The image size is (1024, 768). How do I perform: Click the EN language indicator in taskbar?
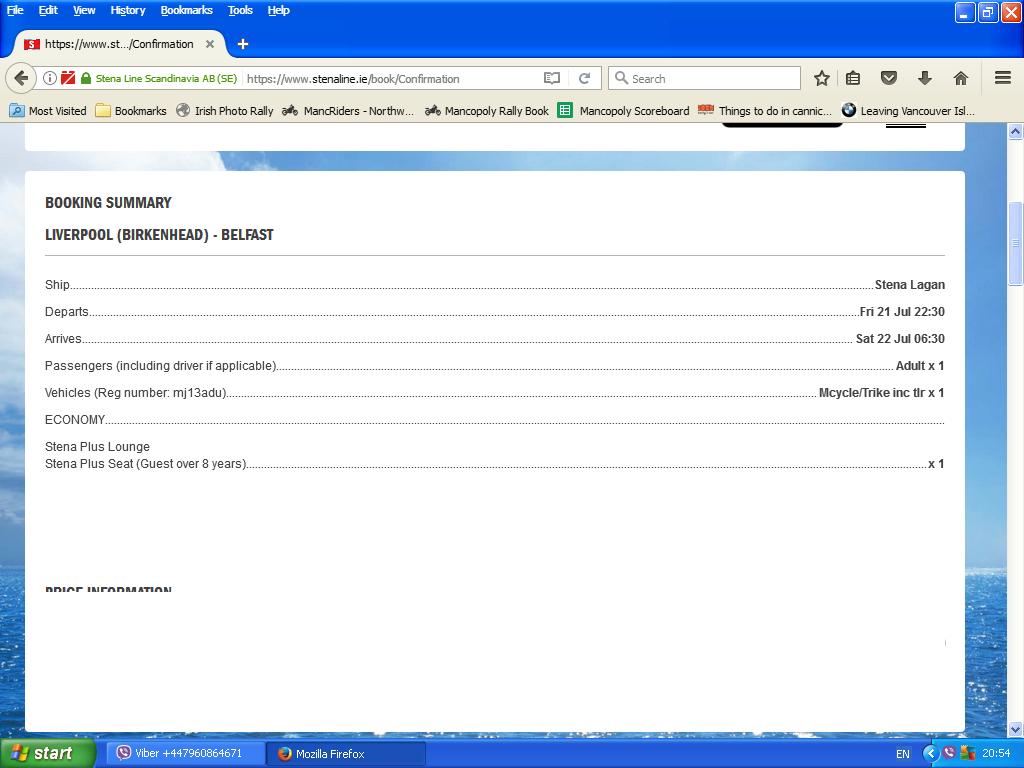click(x=903, y=754)
